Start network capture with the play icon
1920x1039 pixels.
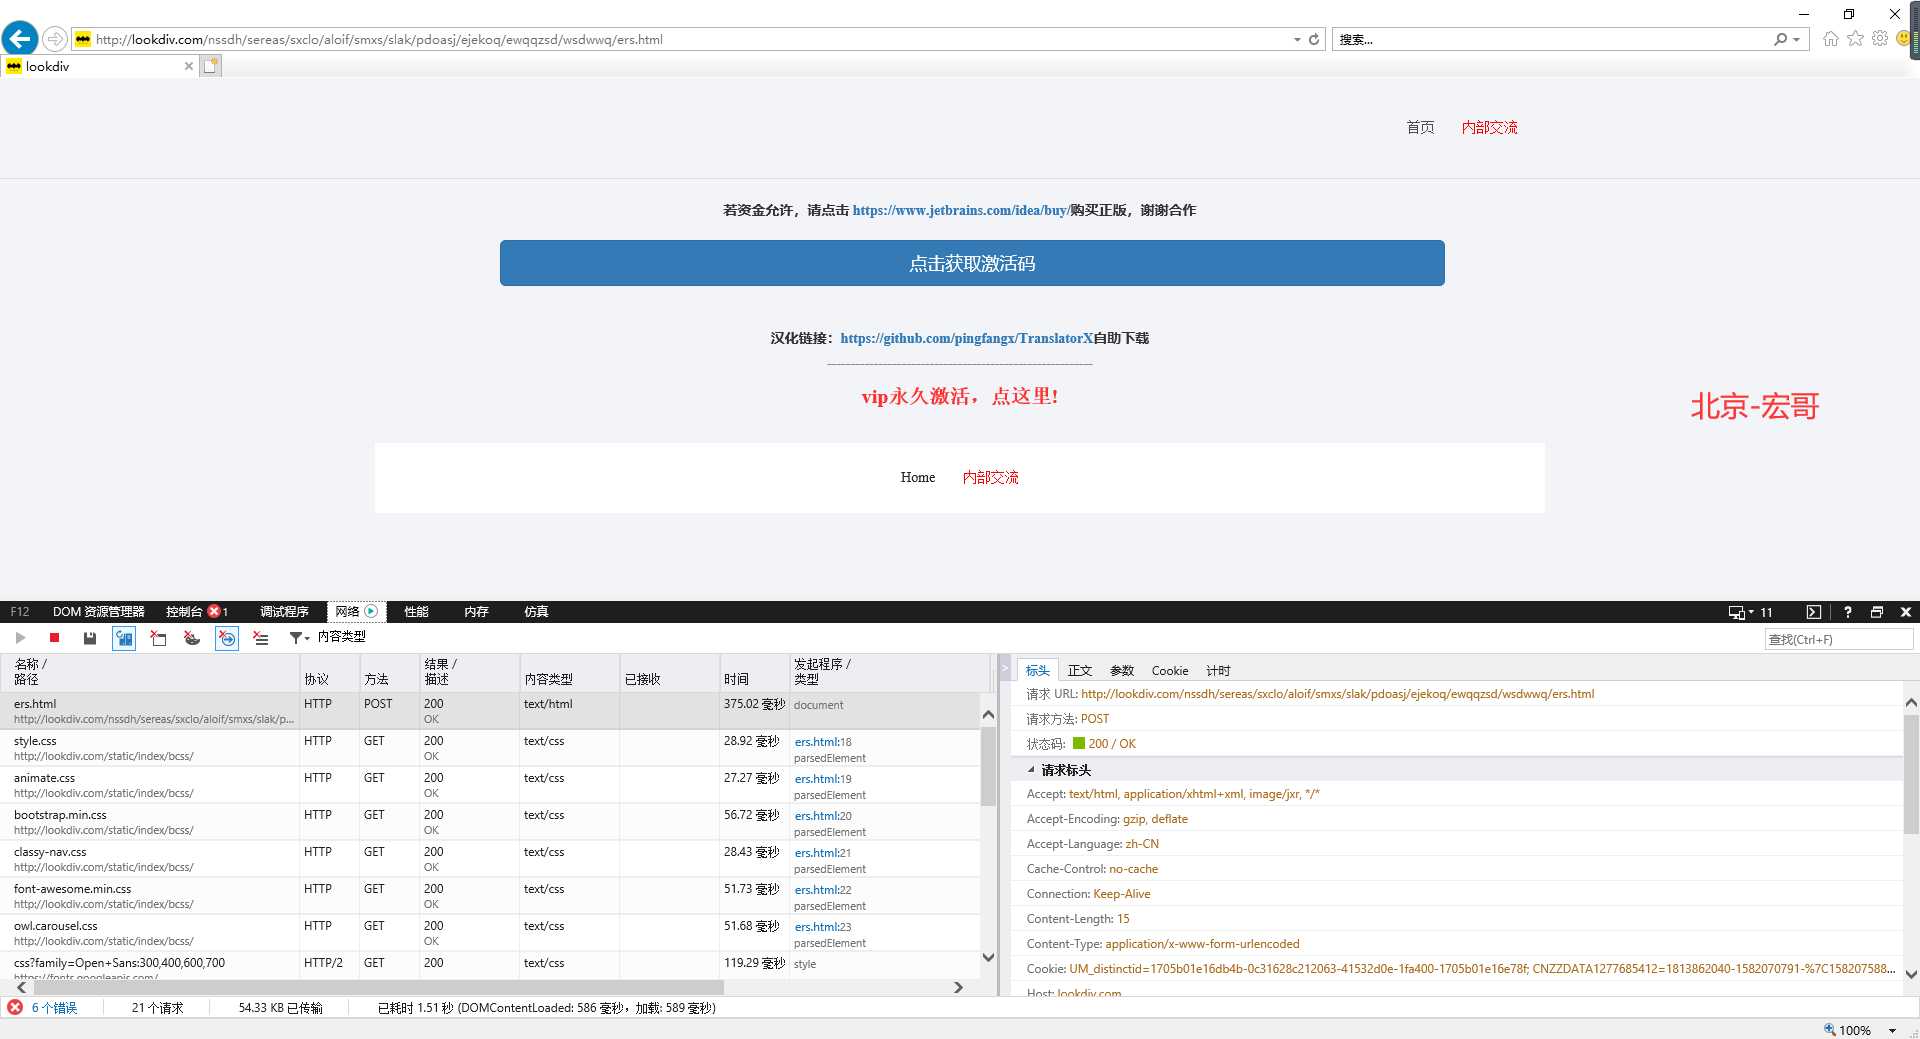click(x=20, y=637)
